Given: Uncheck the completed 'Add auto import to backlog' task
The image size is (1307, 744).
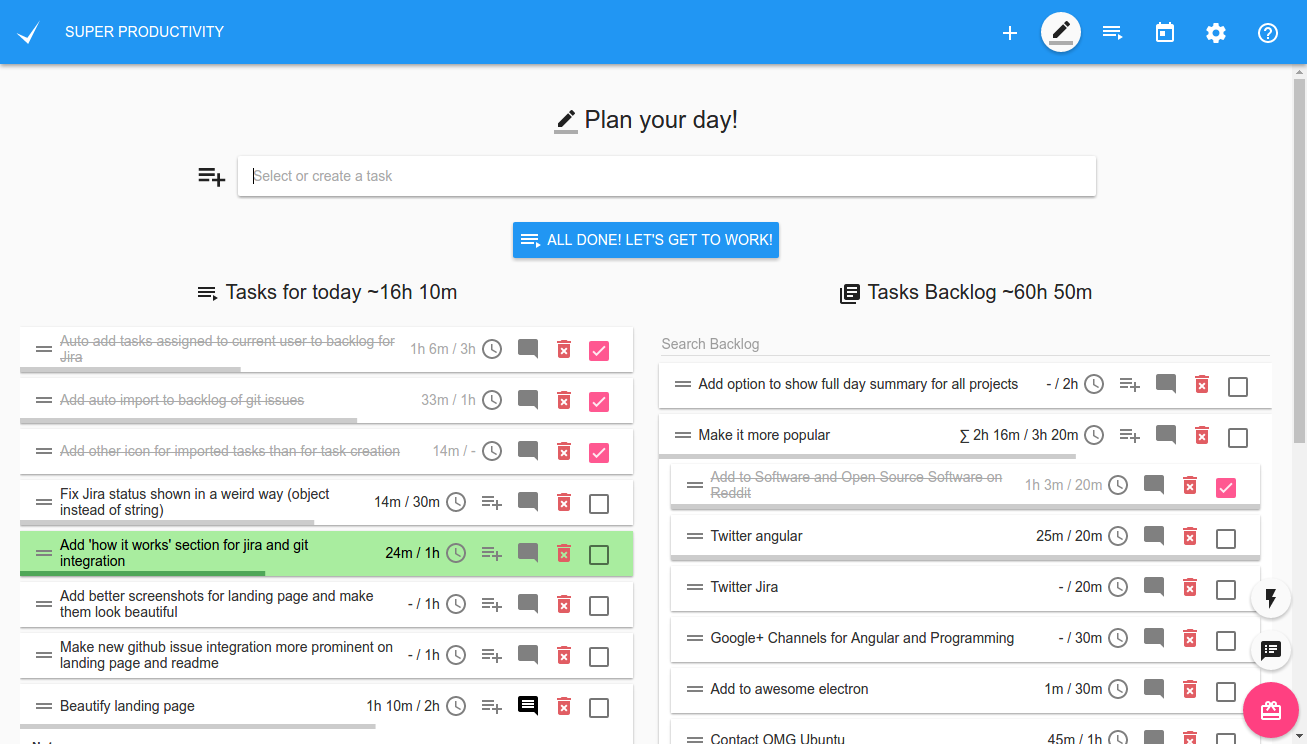Looking at the screenshot, I should pyautogui.click(x=599, y=400).
